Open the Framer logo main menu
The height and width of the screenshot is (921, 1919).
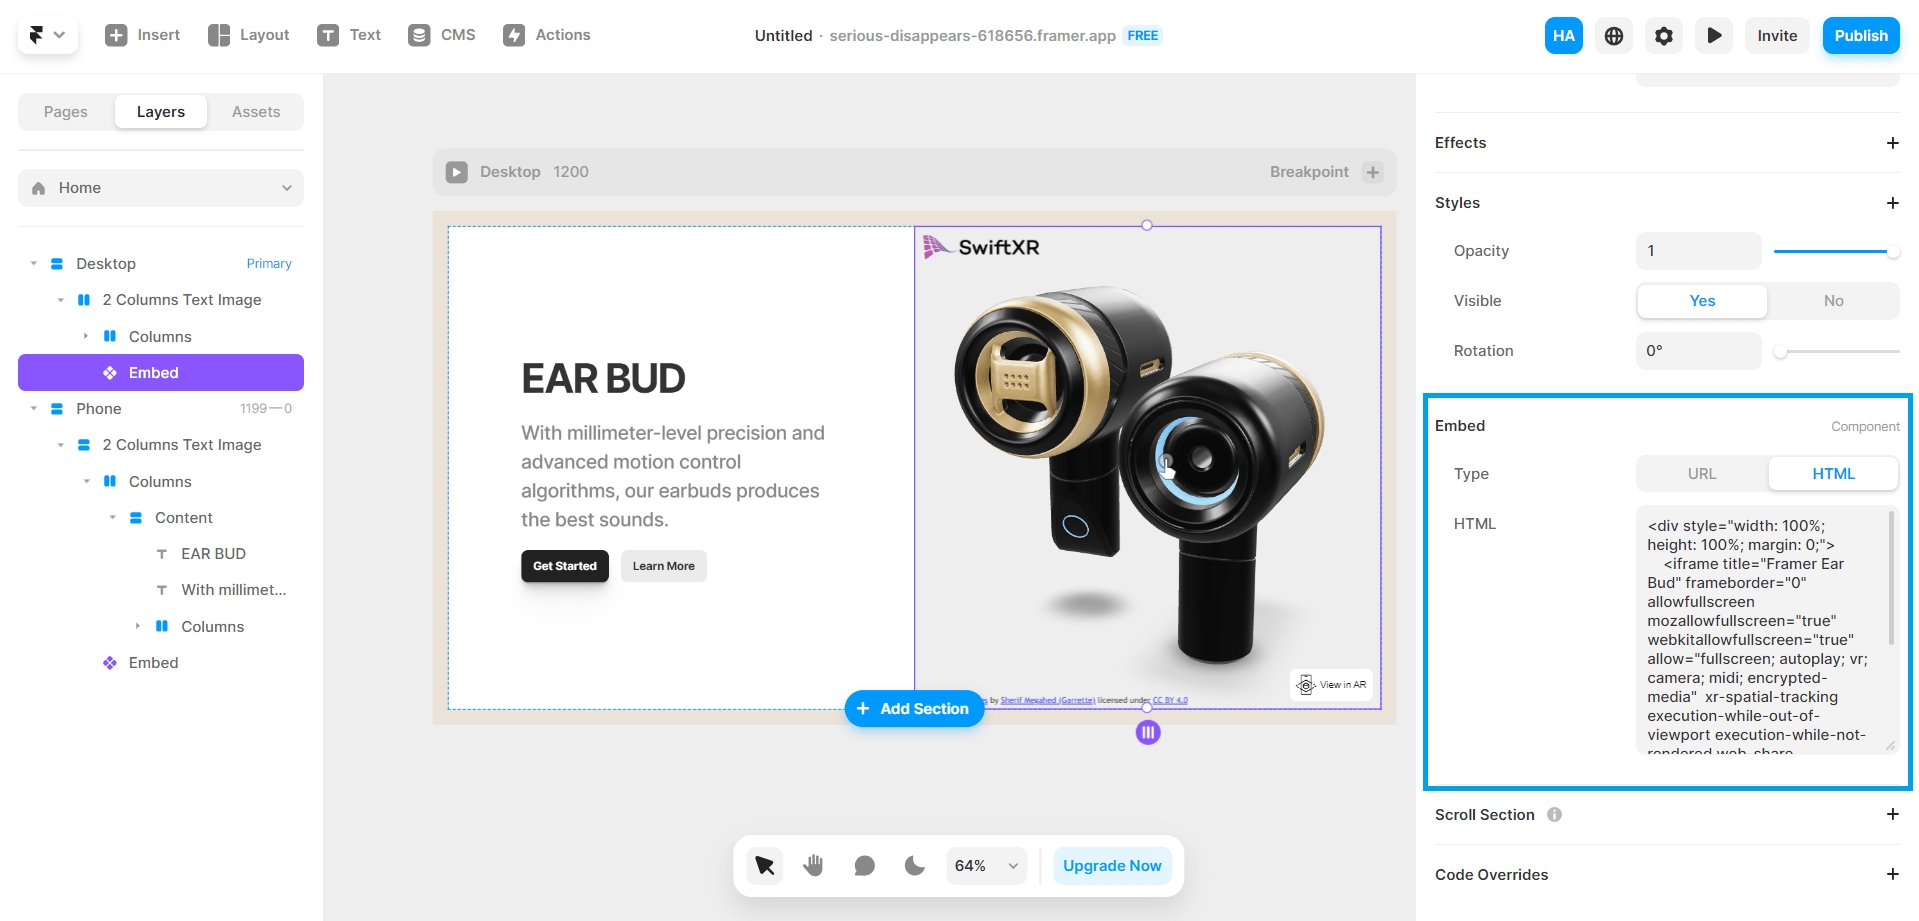[47, 35]
